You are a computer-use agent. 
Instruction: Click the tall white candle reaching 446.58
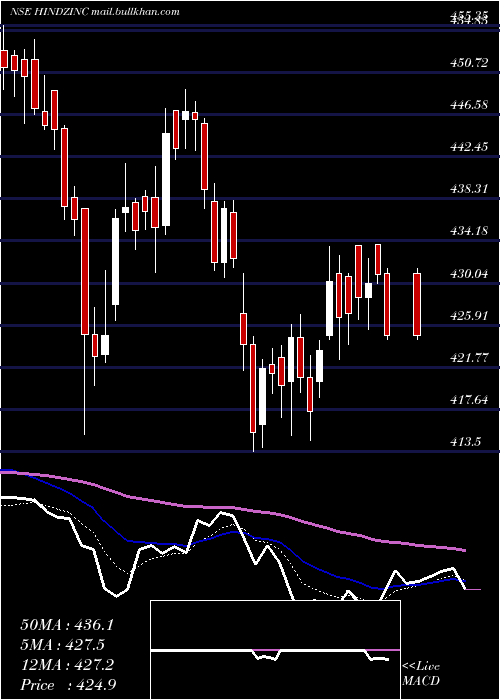point(166,179)
